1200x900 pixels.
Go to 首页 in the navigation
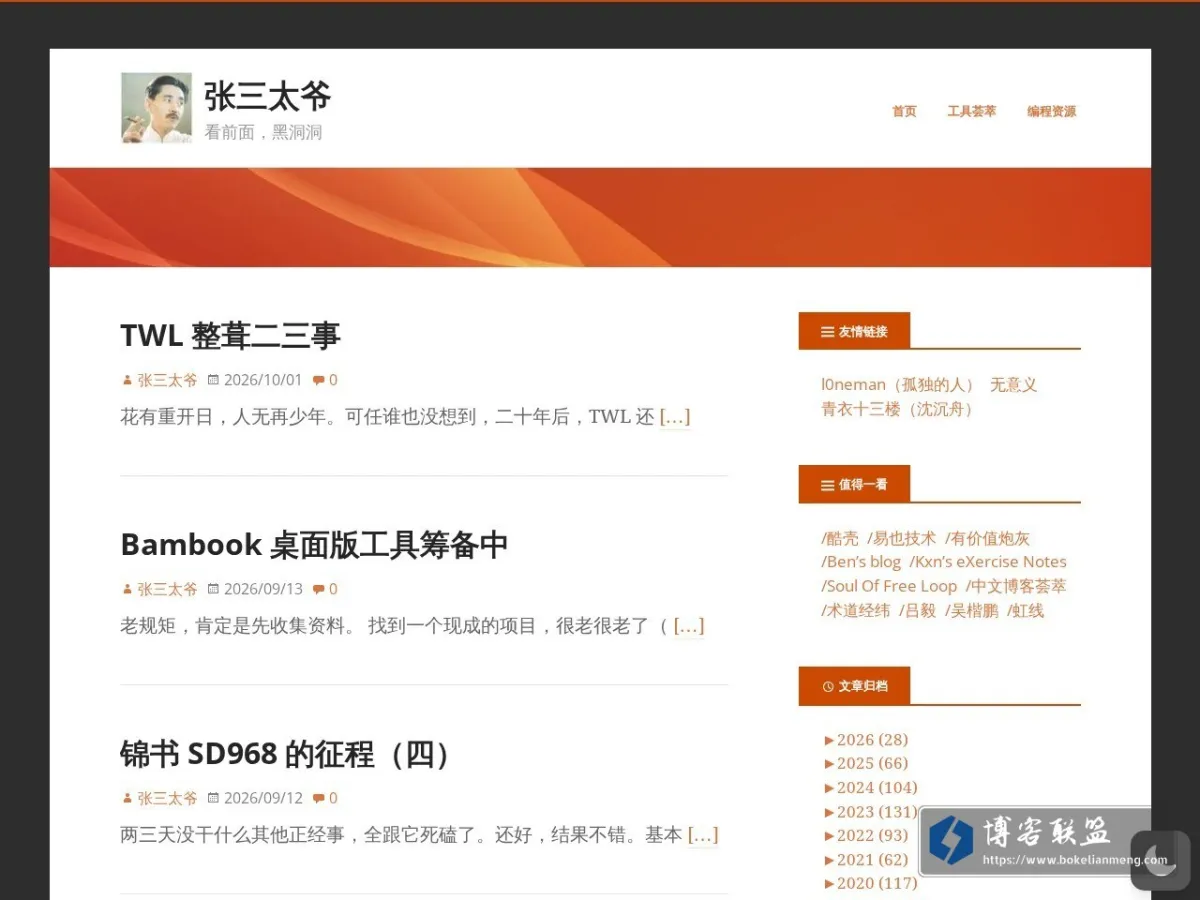(904, 111)
